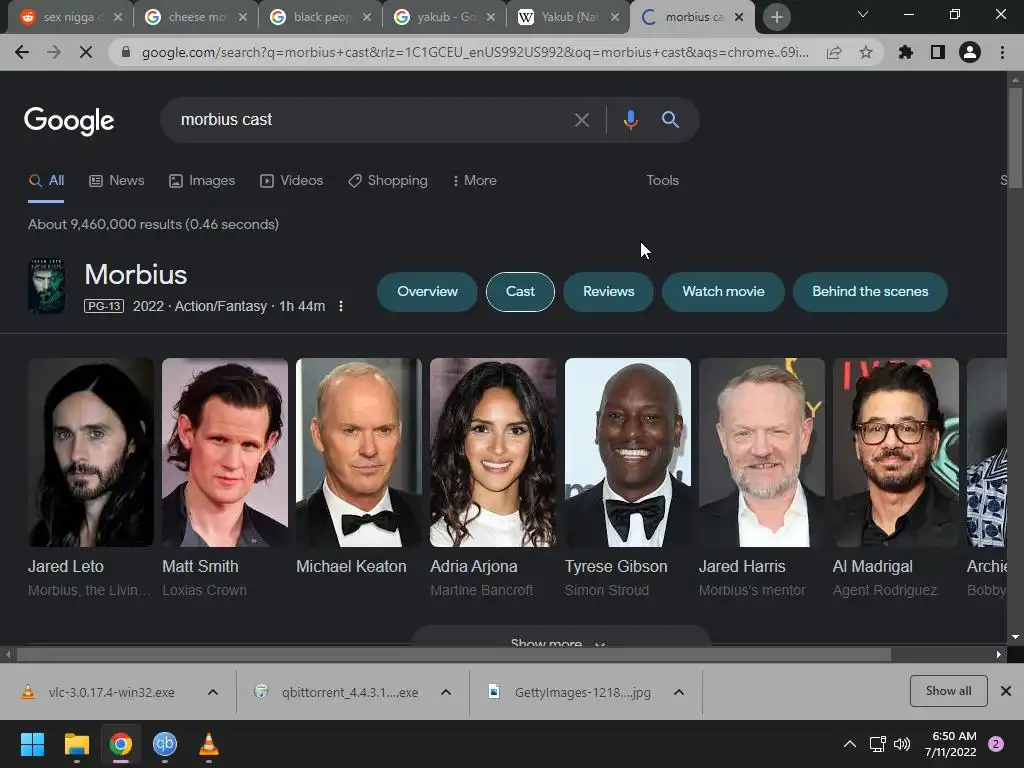Select the All results tab
Screen dimensions: 1024x768
(x=46, y=181)
